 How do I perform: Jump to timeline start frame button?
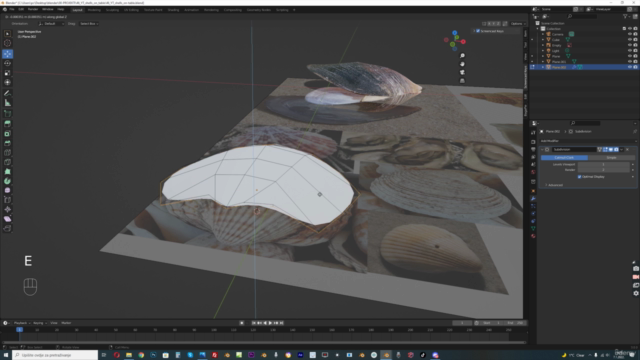(253, 323)
